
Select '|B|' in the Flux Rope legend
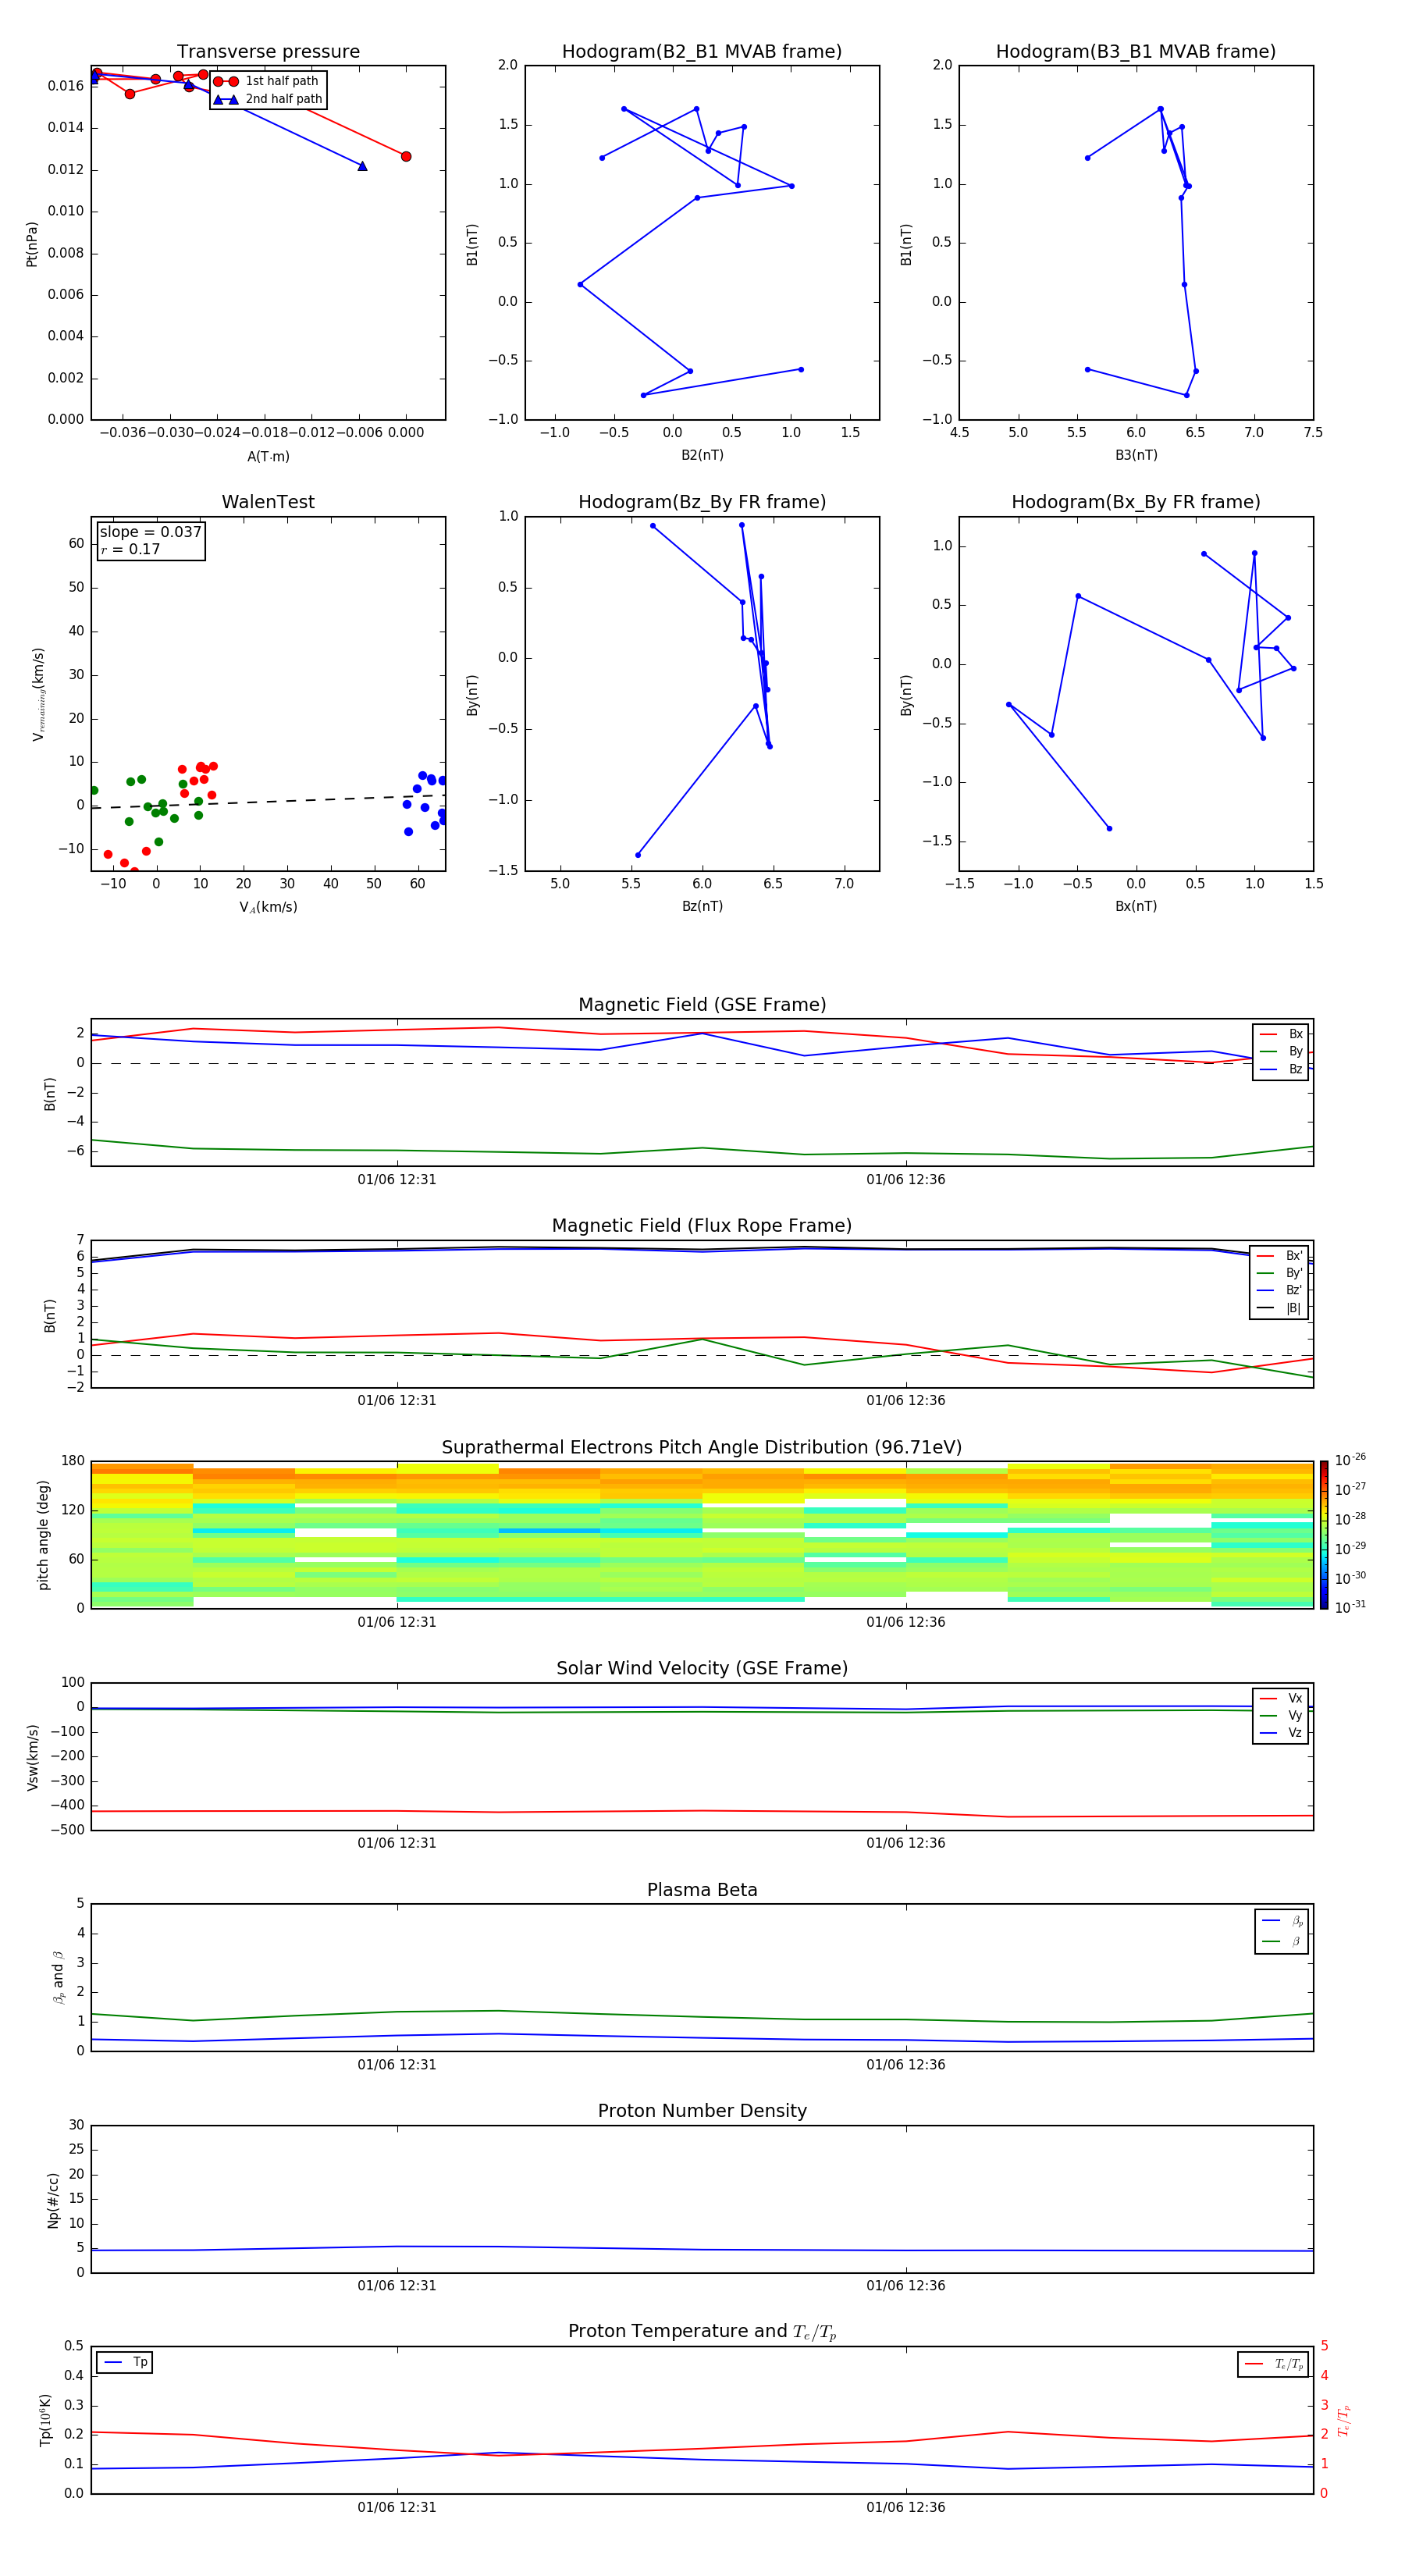[x=1280, y=1309]
